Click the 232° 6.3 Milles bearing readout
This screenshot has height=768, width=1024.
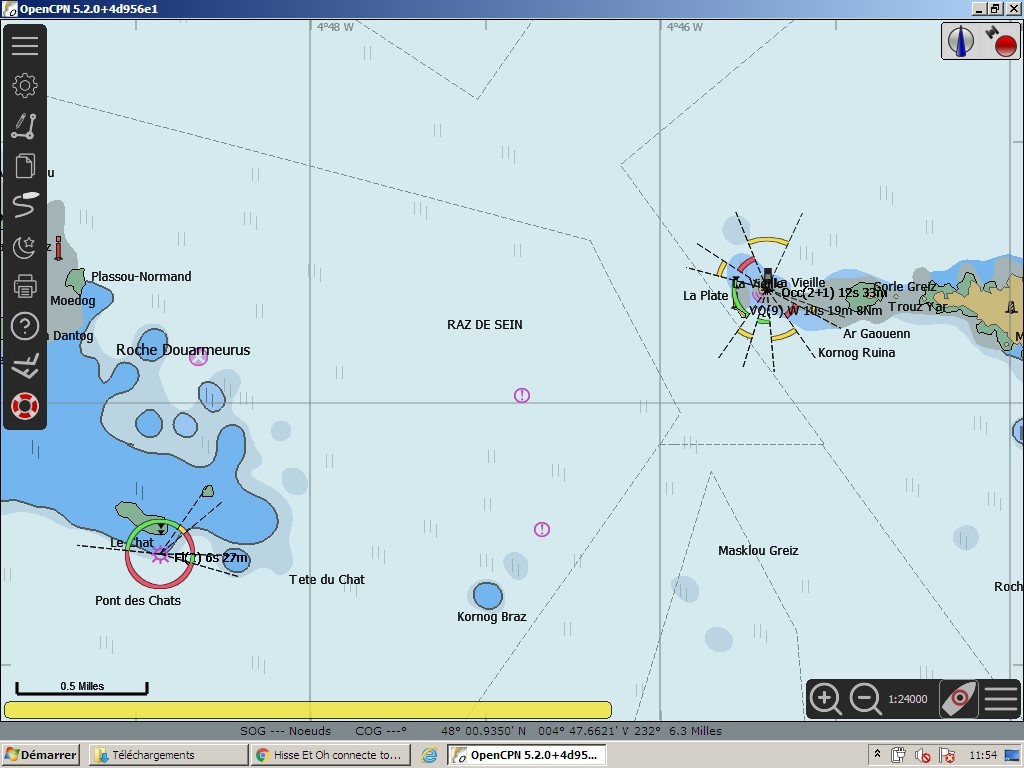pos(680,731)
